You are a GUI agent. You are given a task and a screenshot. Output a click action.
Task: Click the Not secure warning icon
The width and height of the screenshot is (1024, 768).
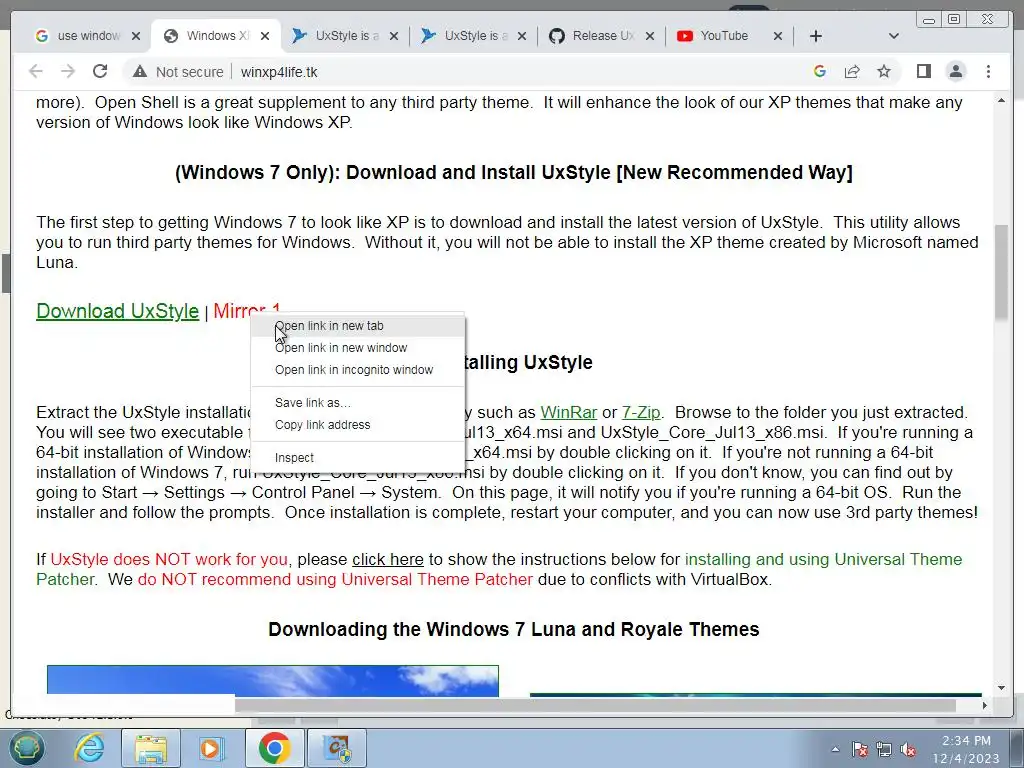coord(140,72)
